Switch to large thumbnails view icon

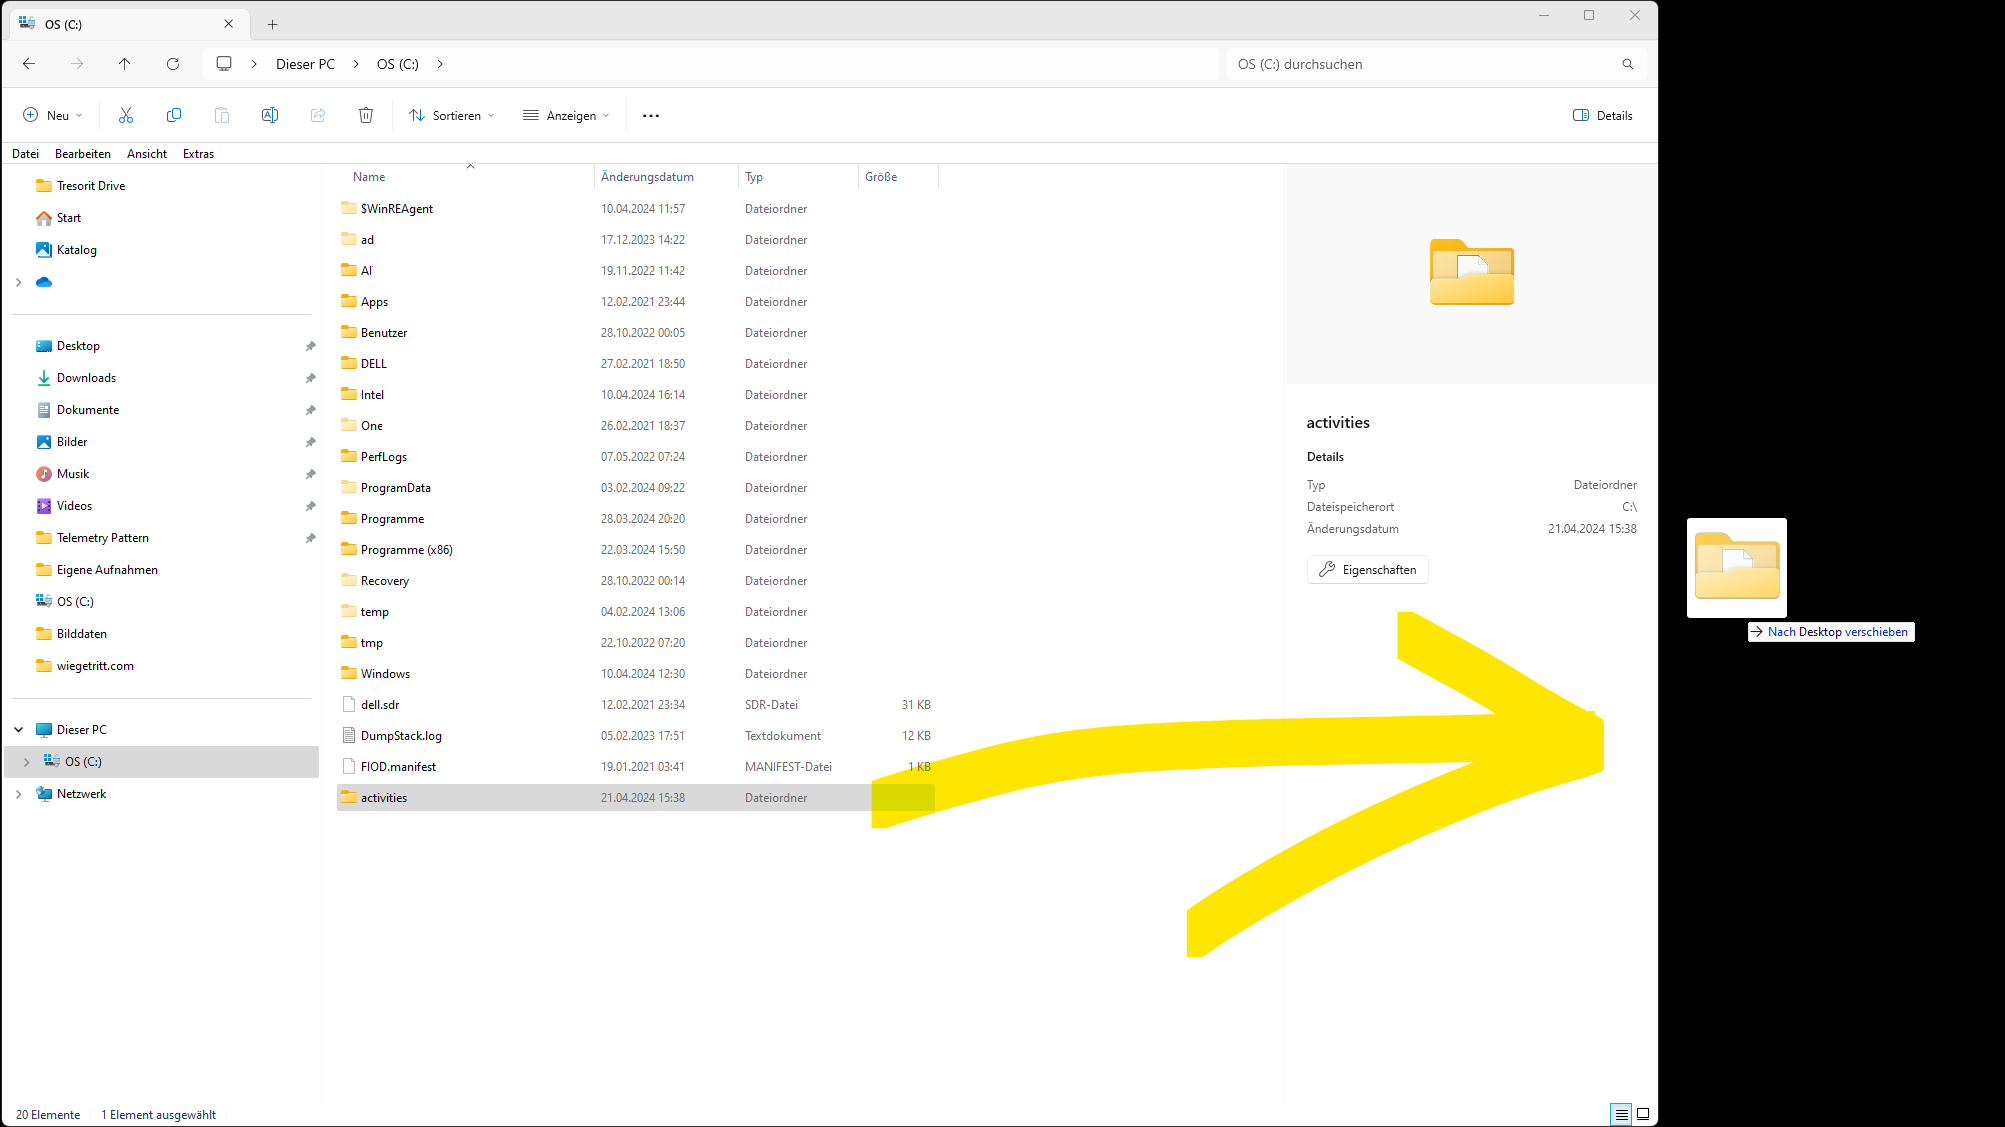click(1643, 1114)
